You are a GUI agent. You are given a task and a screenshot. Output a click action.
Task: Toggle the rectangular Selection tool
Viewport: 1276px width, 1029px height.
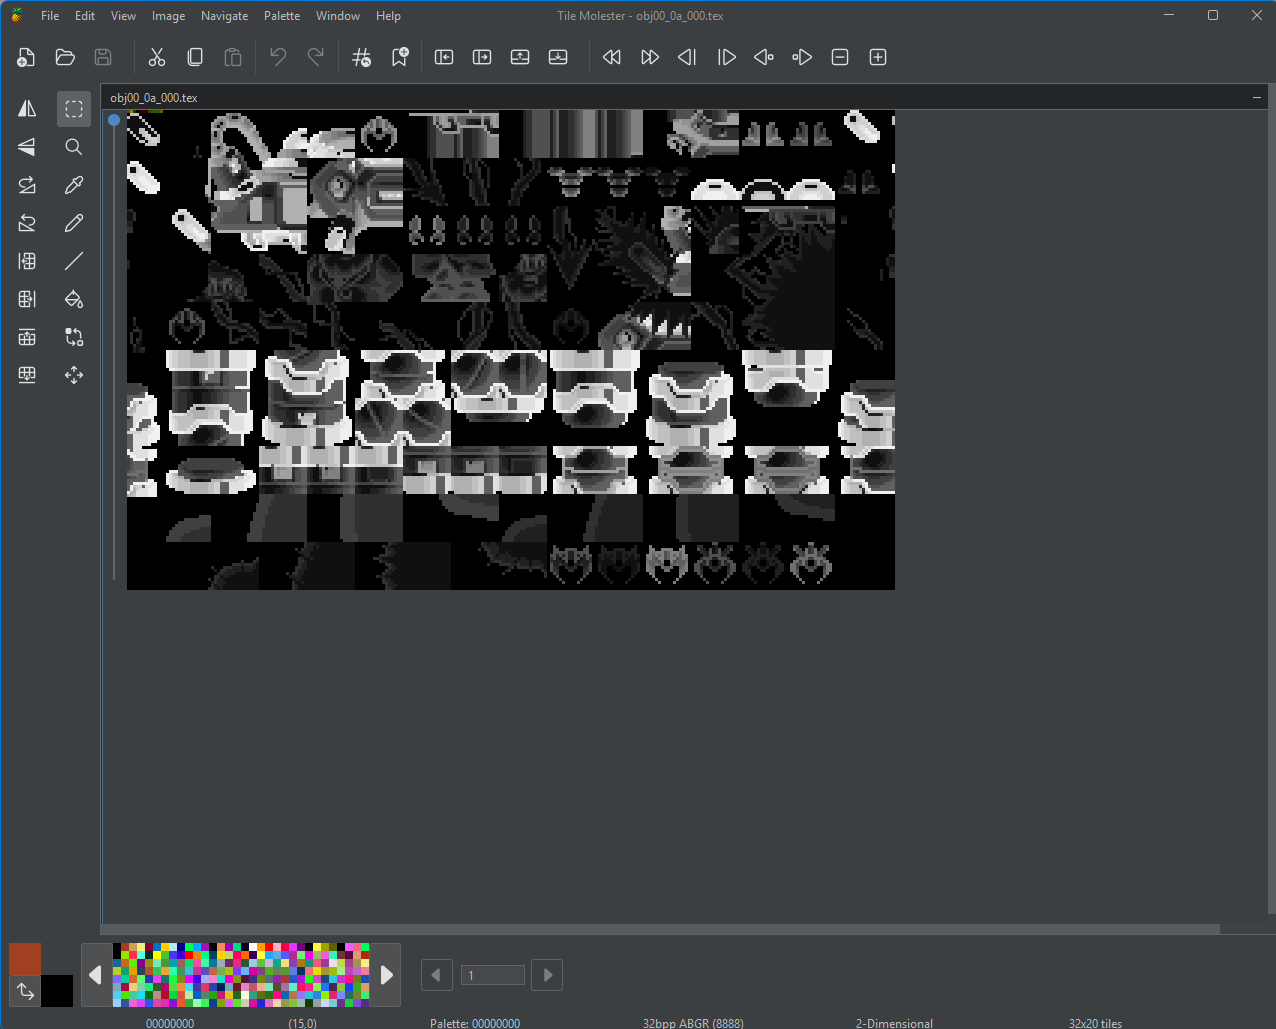tap(74, 109)
